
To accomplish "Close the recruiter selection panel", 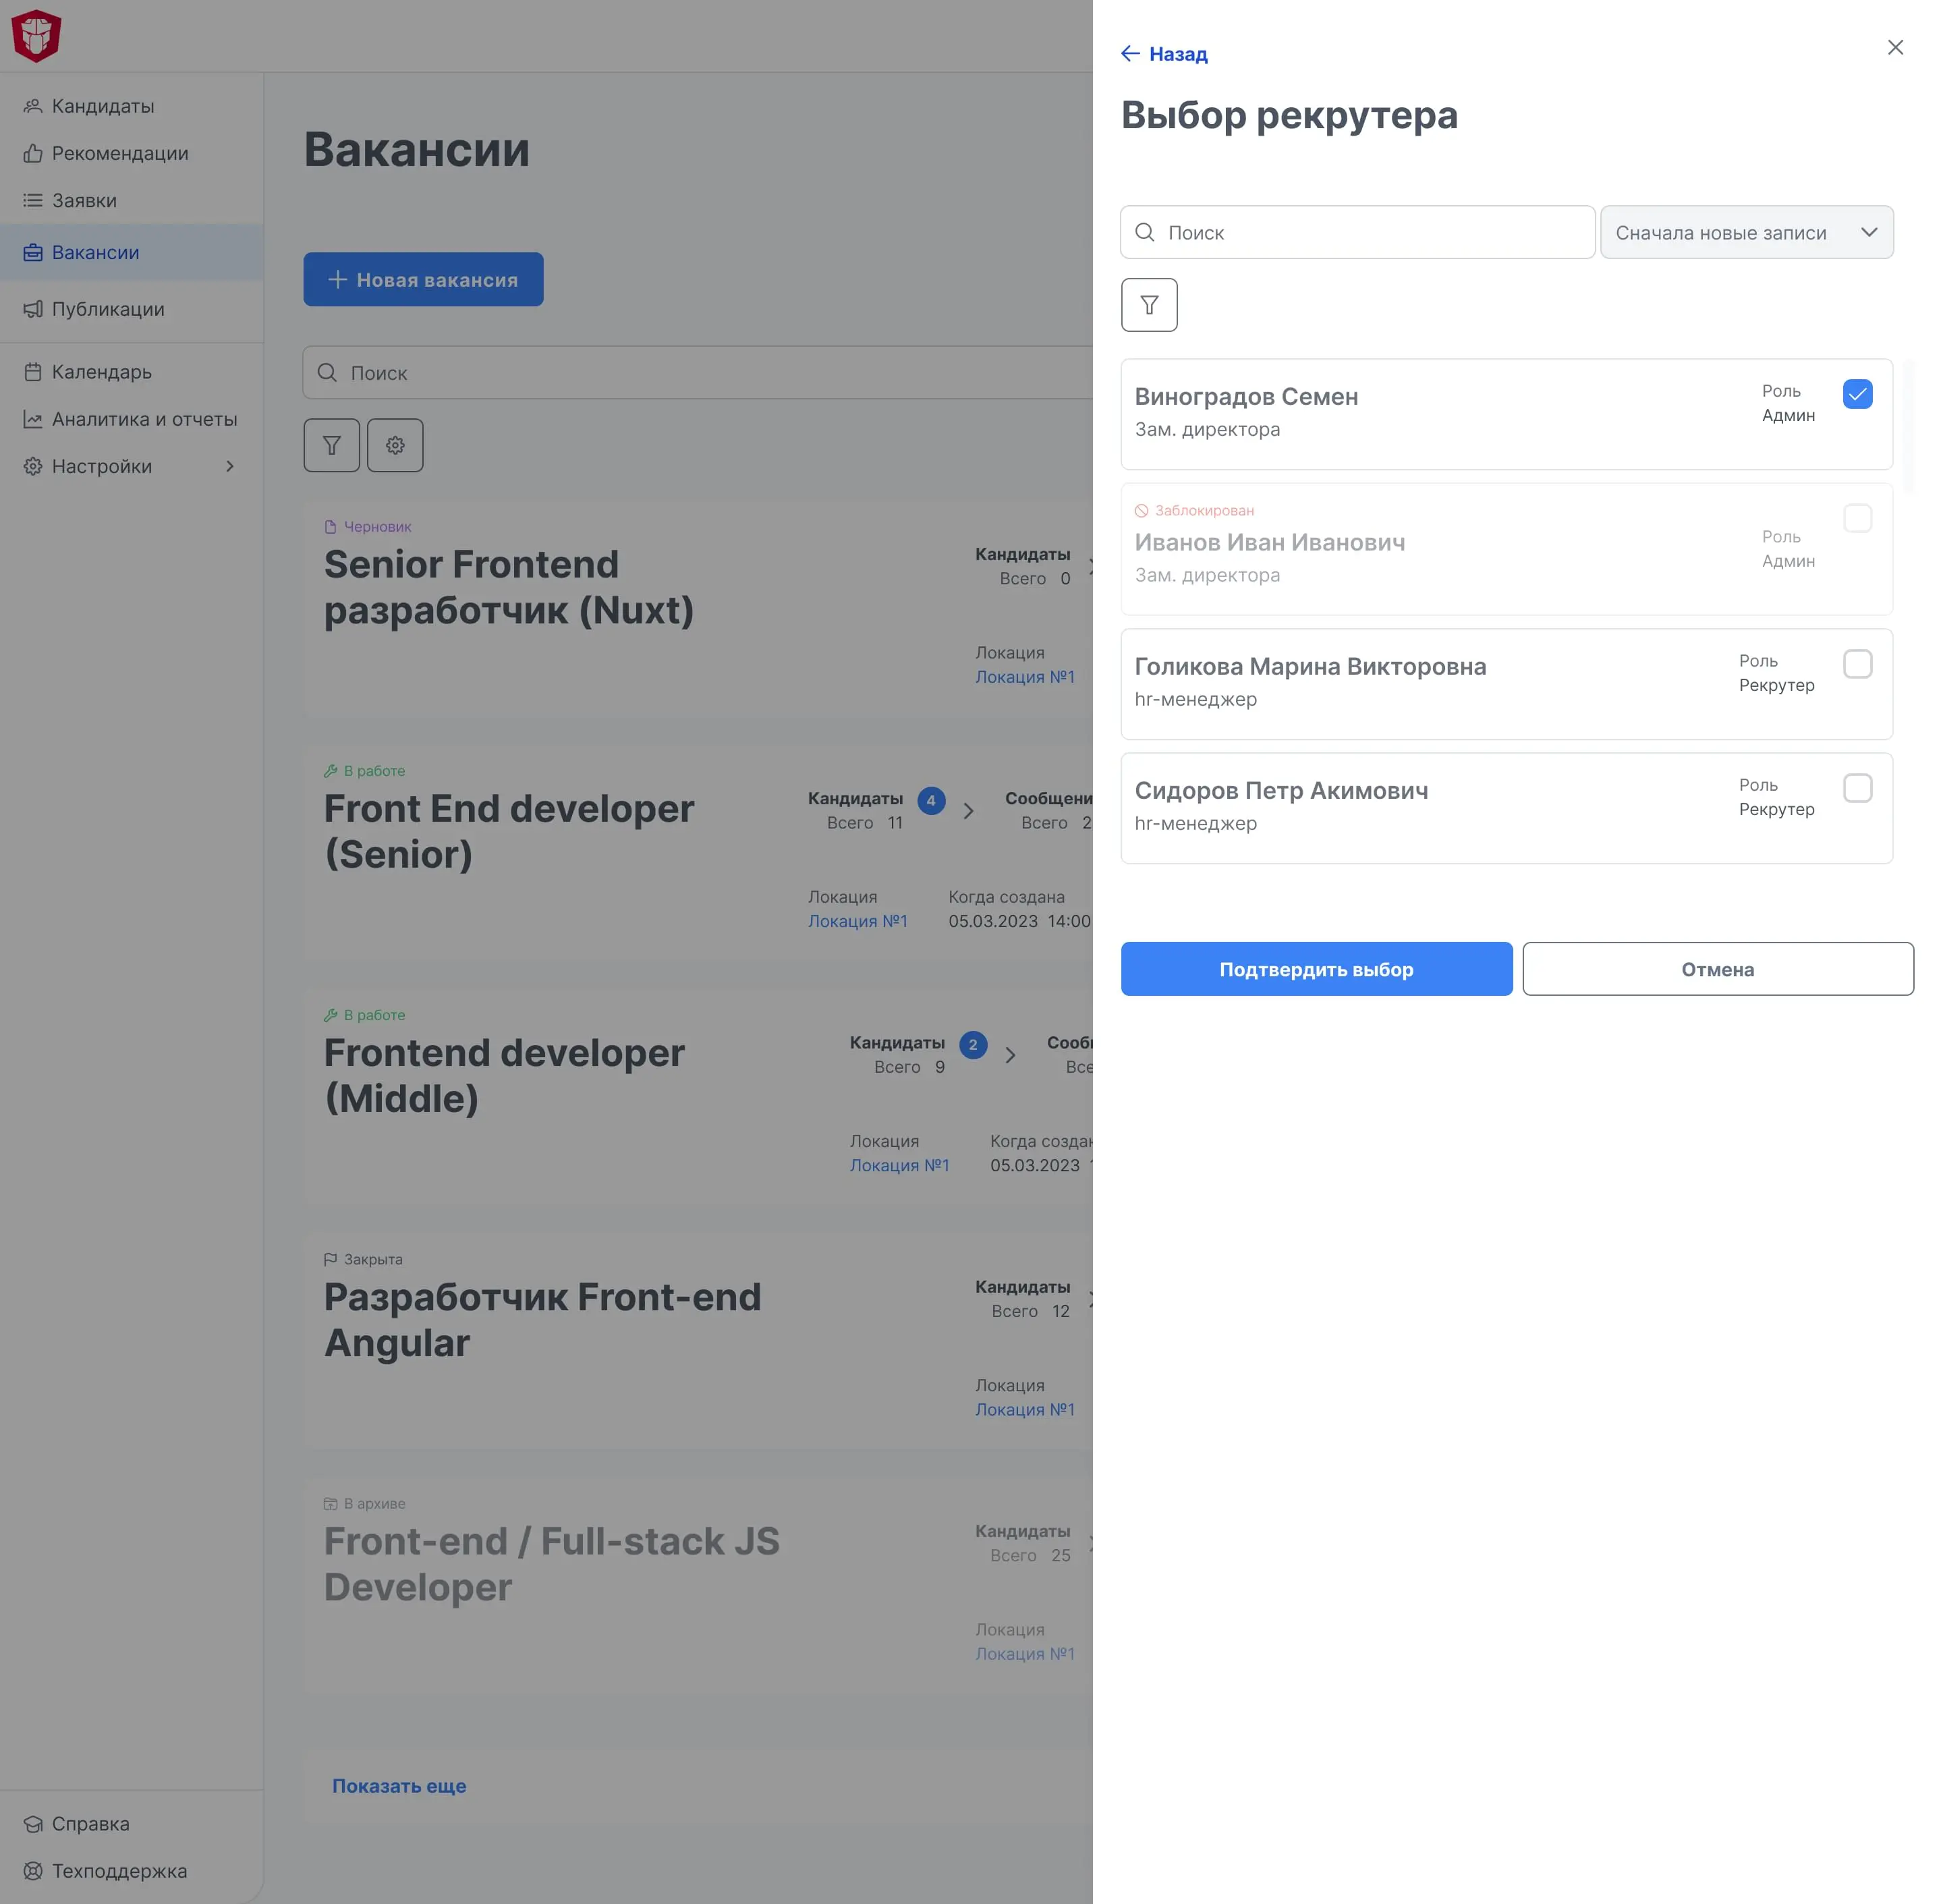I will point(1894,48).
